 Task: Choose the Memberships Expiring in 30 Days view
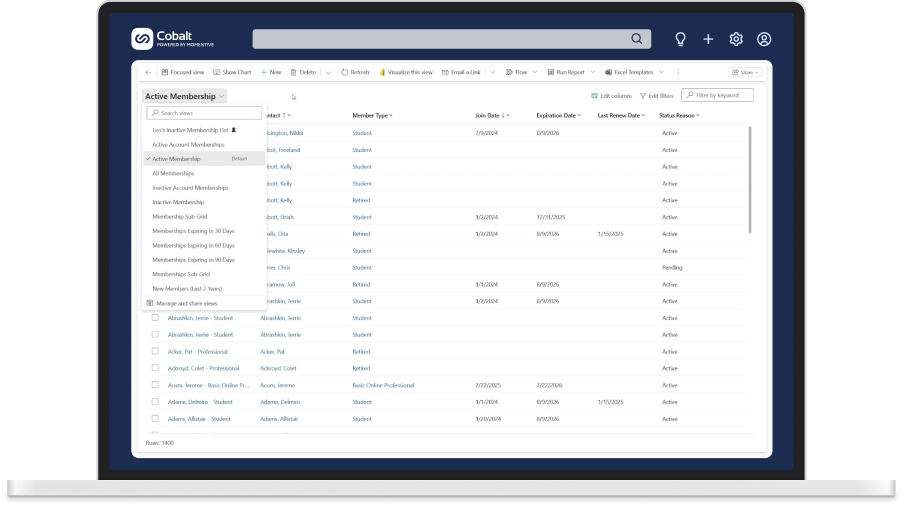[193, 231]
